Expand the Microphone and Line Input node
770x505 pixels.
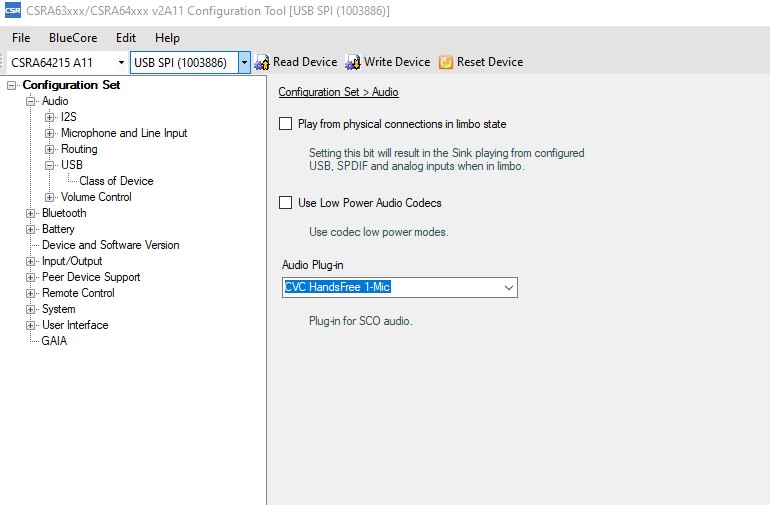click(50, 133)
